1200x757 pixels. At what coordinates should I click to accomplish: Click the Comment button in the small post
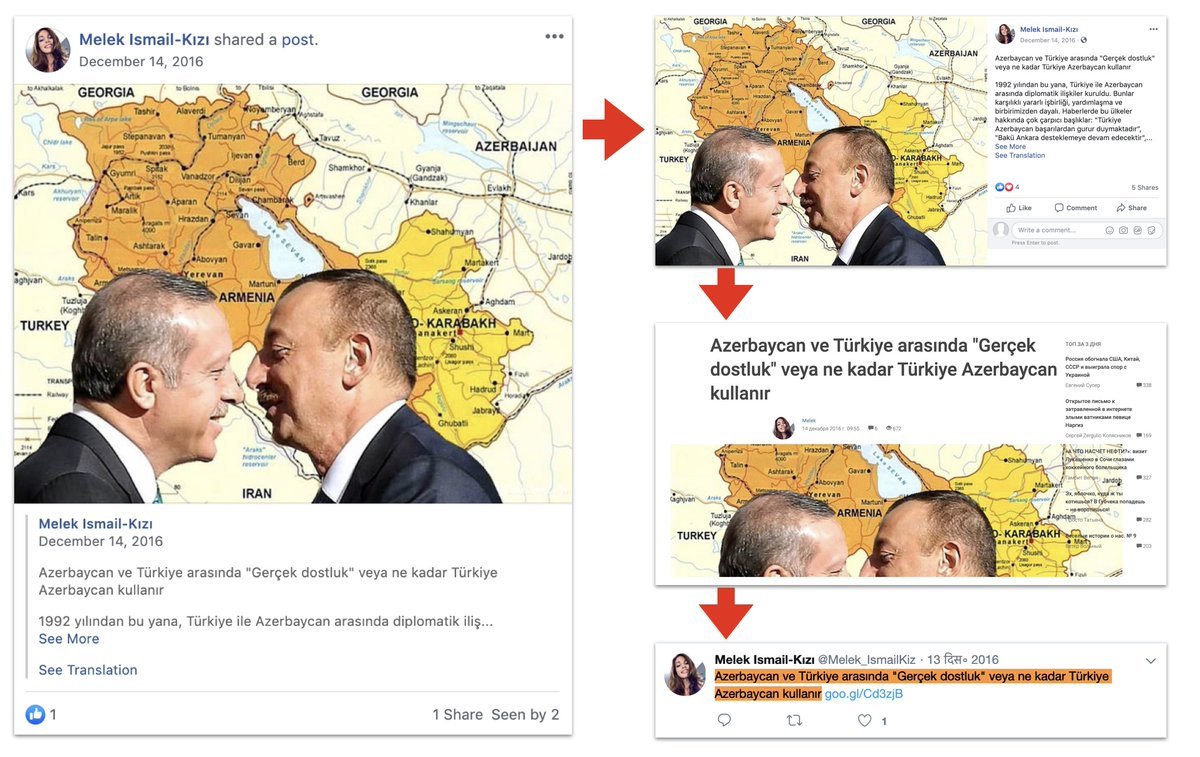pos(1075,208)
